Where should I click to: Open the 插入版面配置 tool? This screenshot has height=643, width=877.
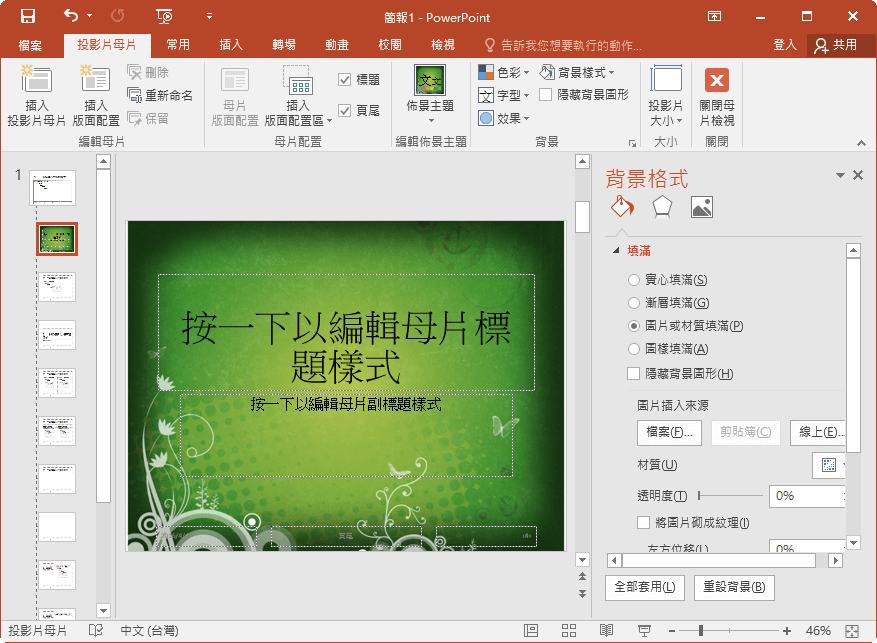click(94, 95)
